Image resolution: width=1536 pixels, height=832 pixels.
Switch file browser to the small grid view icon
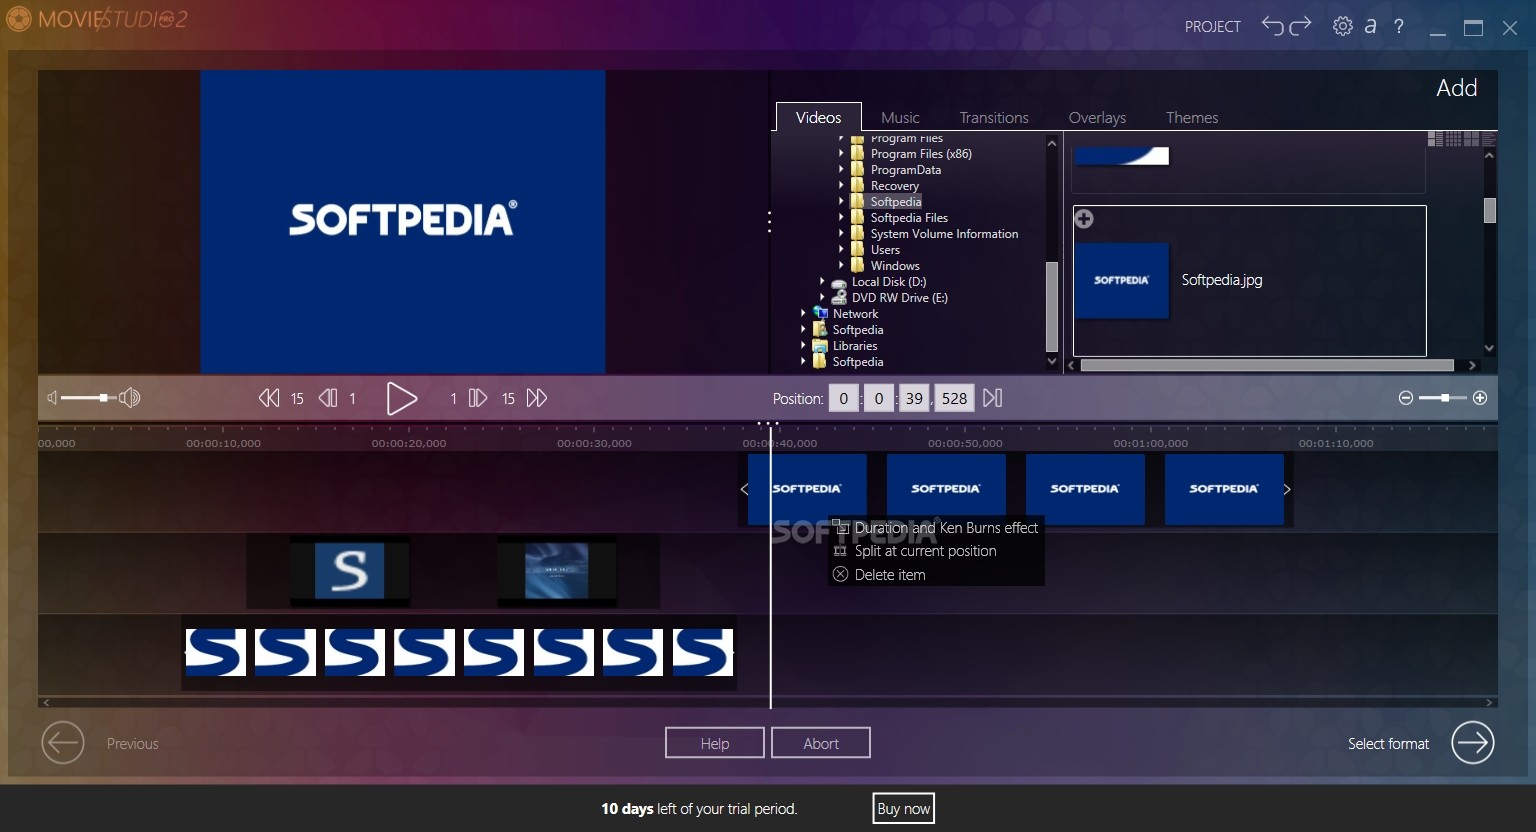click(x=1453, y=139)
